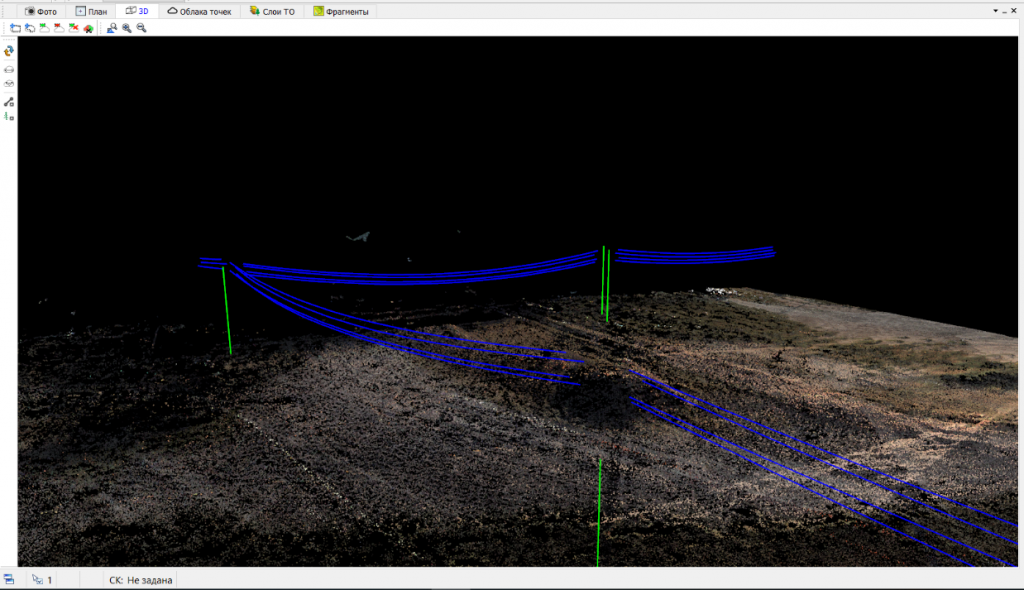Click the zoom out magnifier
This screenshot has height=590, width=1024.
(142, 28)
